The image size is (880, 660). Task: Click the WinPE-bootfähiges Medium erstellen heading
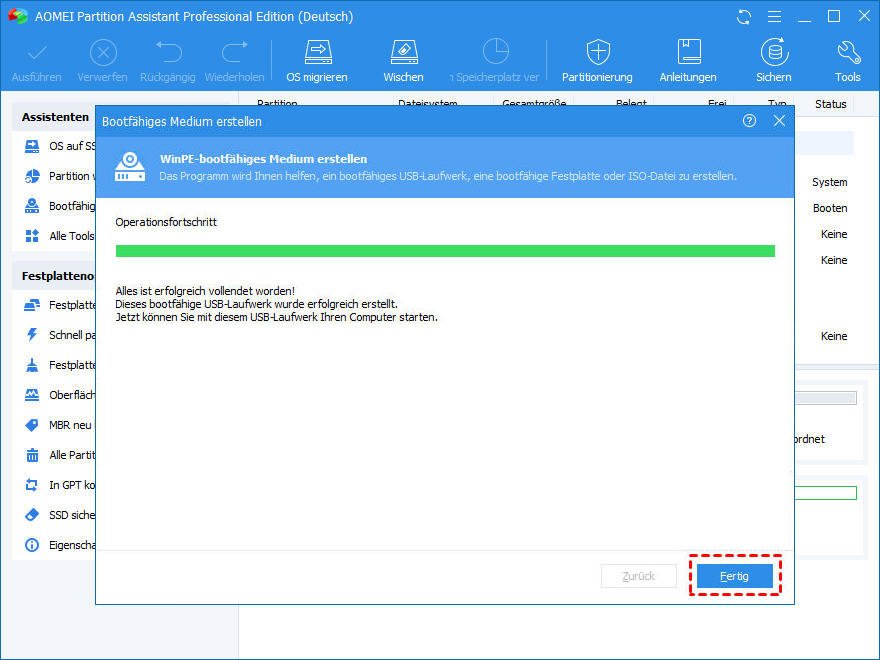click(263, 159)
